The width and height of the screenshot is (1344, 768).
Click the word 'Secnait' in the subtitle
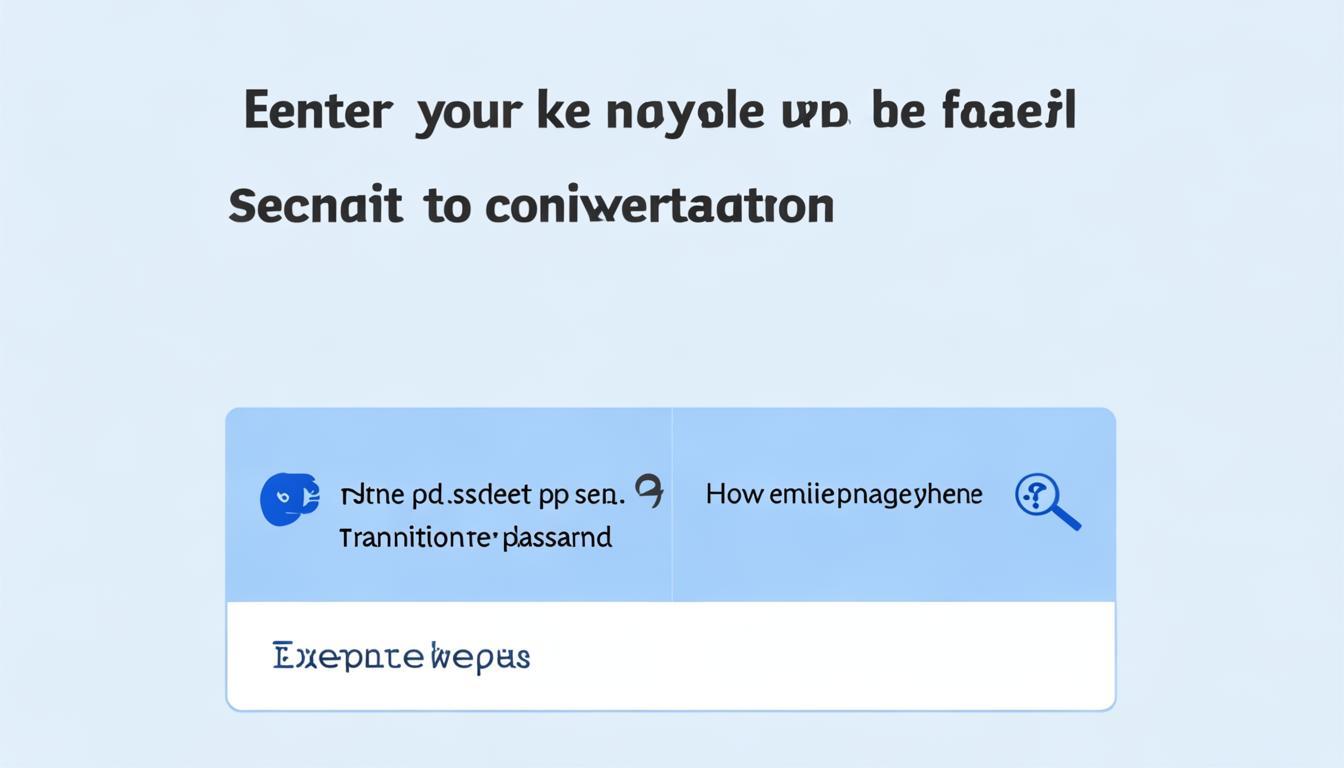click(316, 205)
